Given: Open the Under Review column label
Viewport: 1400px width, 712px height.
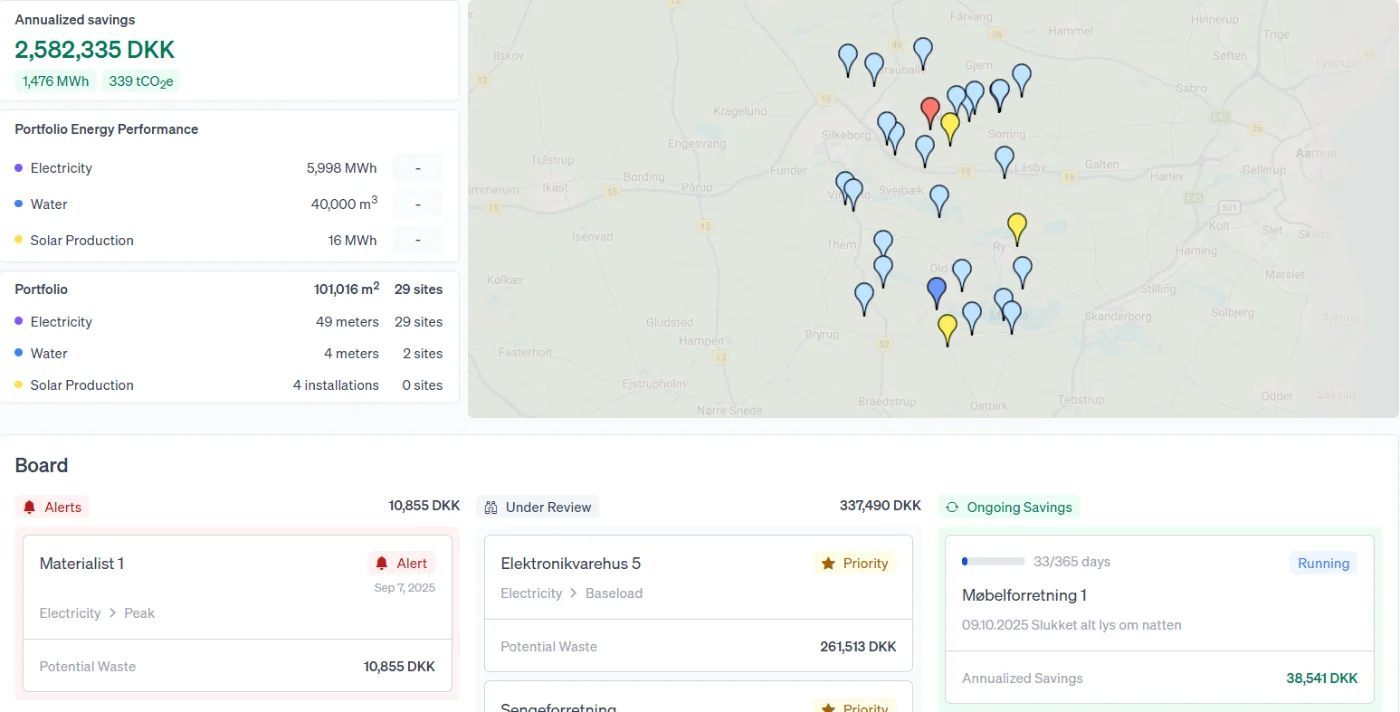Looking at the screenshot, I should tap(538, 507).
